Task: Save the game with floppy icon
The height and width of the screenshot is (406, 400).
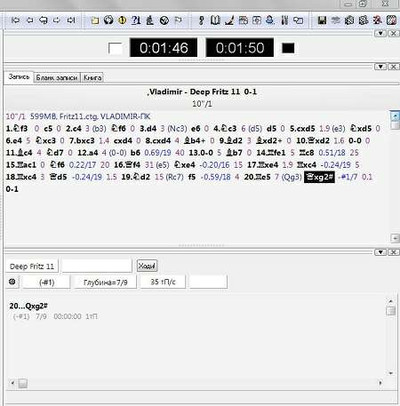Action: tap(322, 21)
